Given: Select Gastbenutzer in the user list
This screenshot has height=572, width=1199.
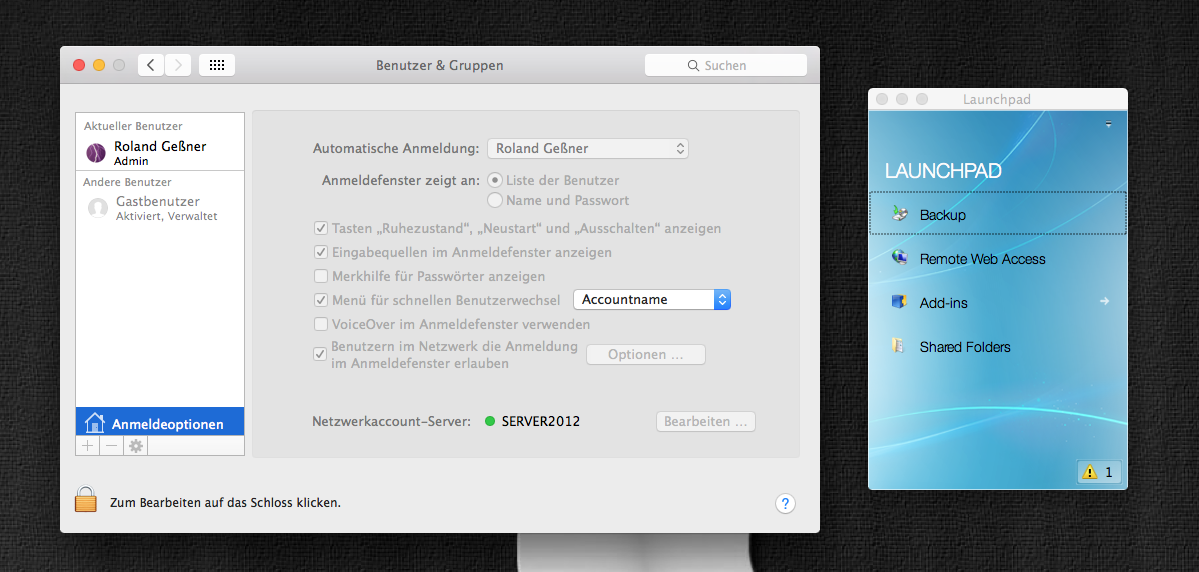Looking at the screenshot, I should [160, 207].
